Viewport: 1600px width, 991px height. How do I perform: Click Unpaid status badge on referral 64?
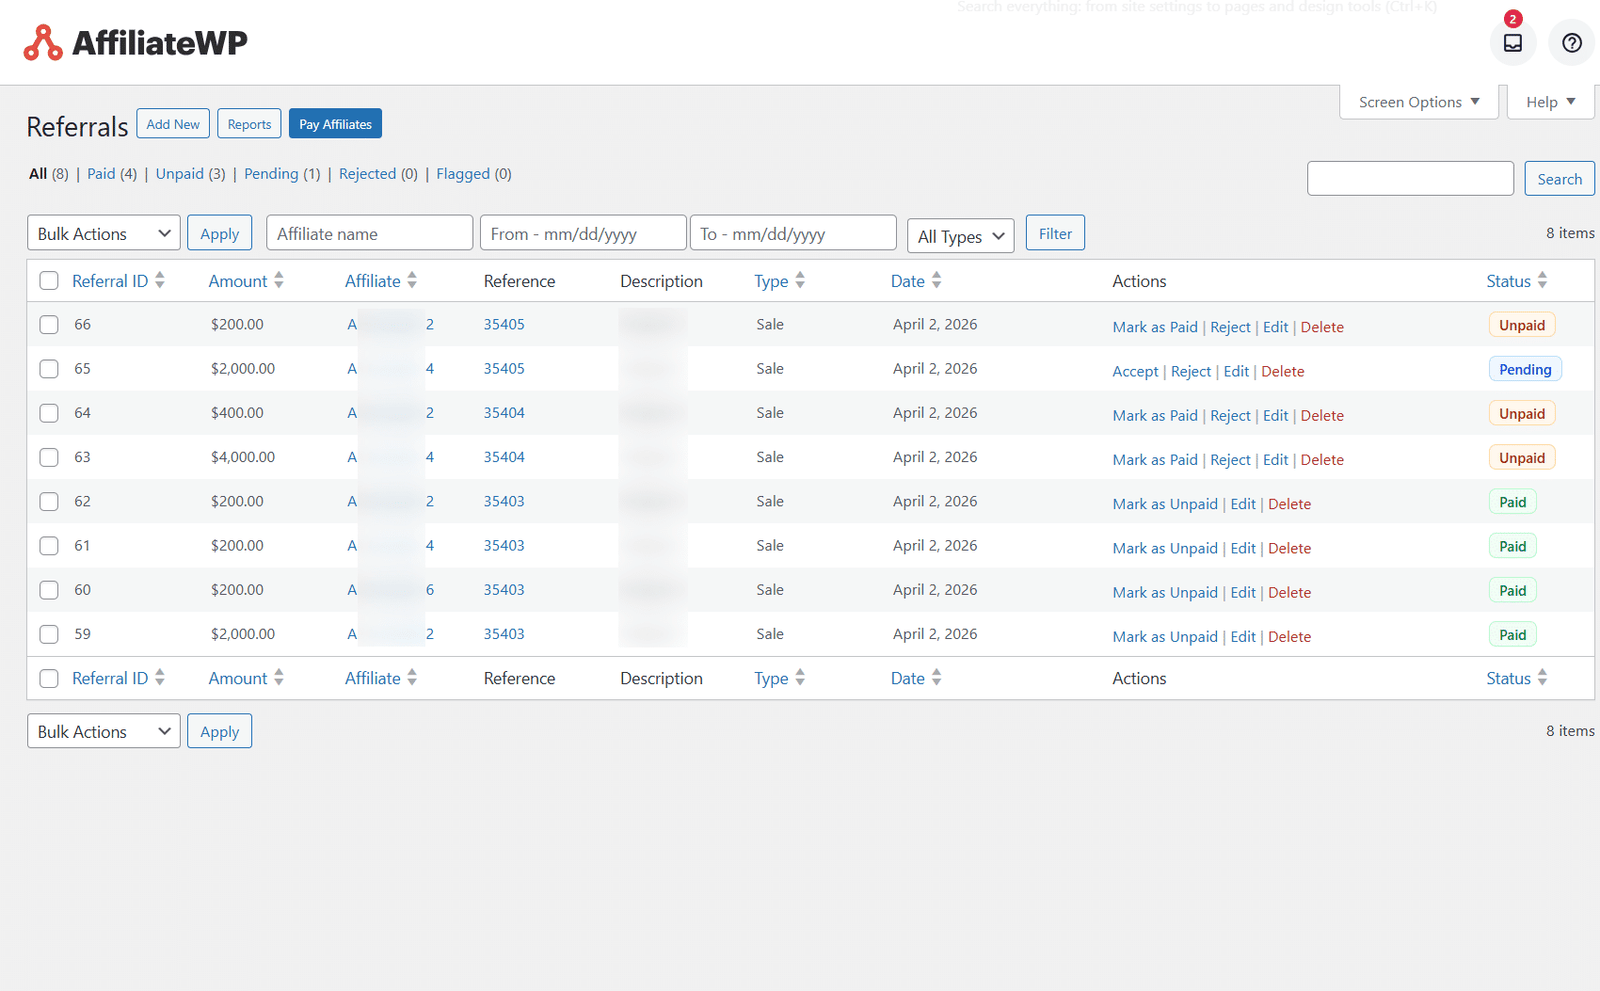(x=1522, y=413)
